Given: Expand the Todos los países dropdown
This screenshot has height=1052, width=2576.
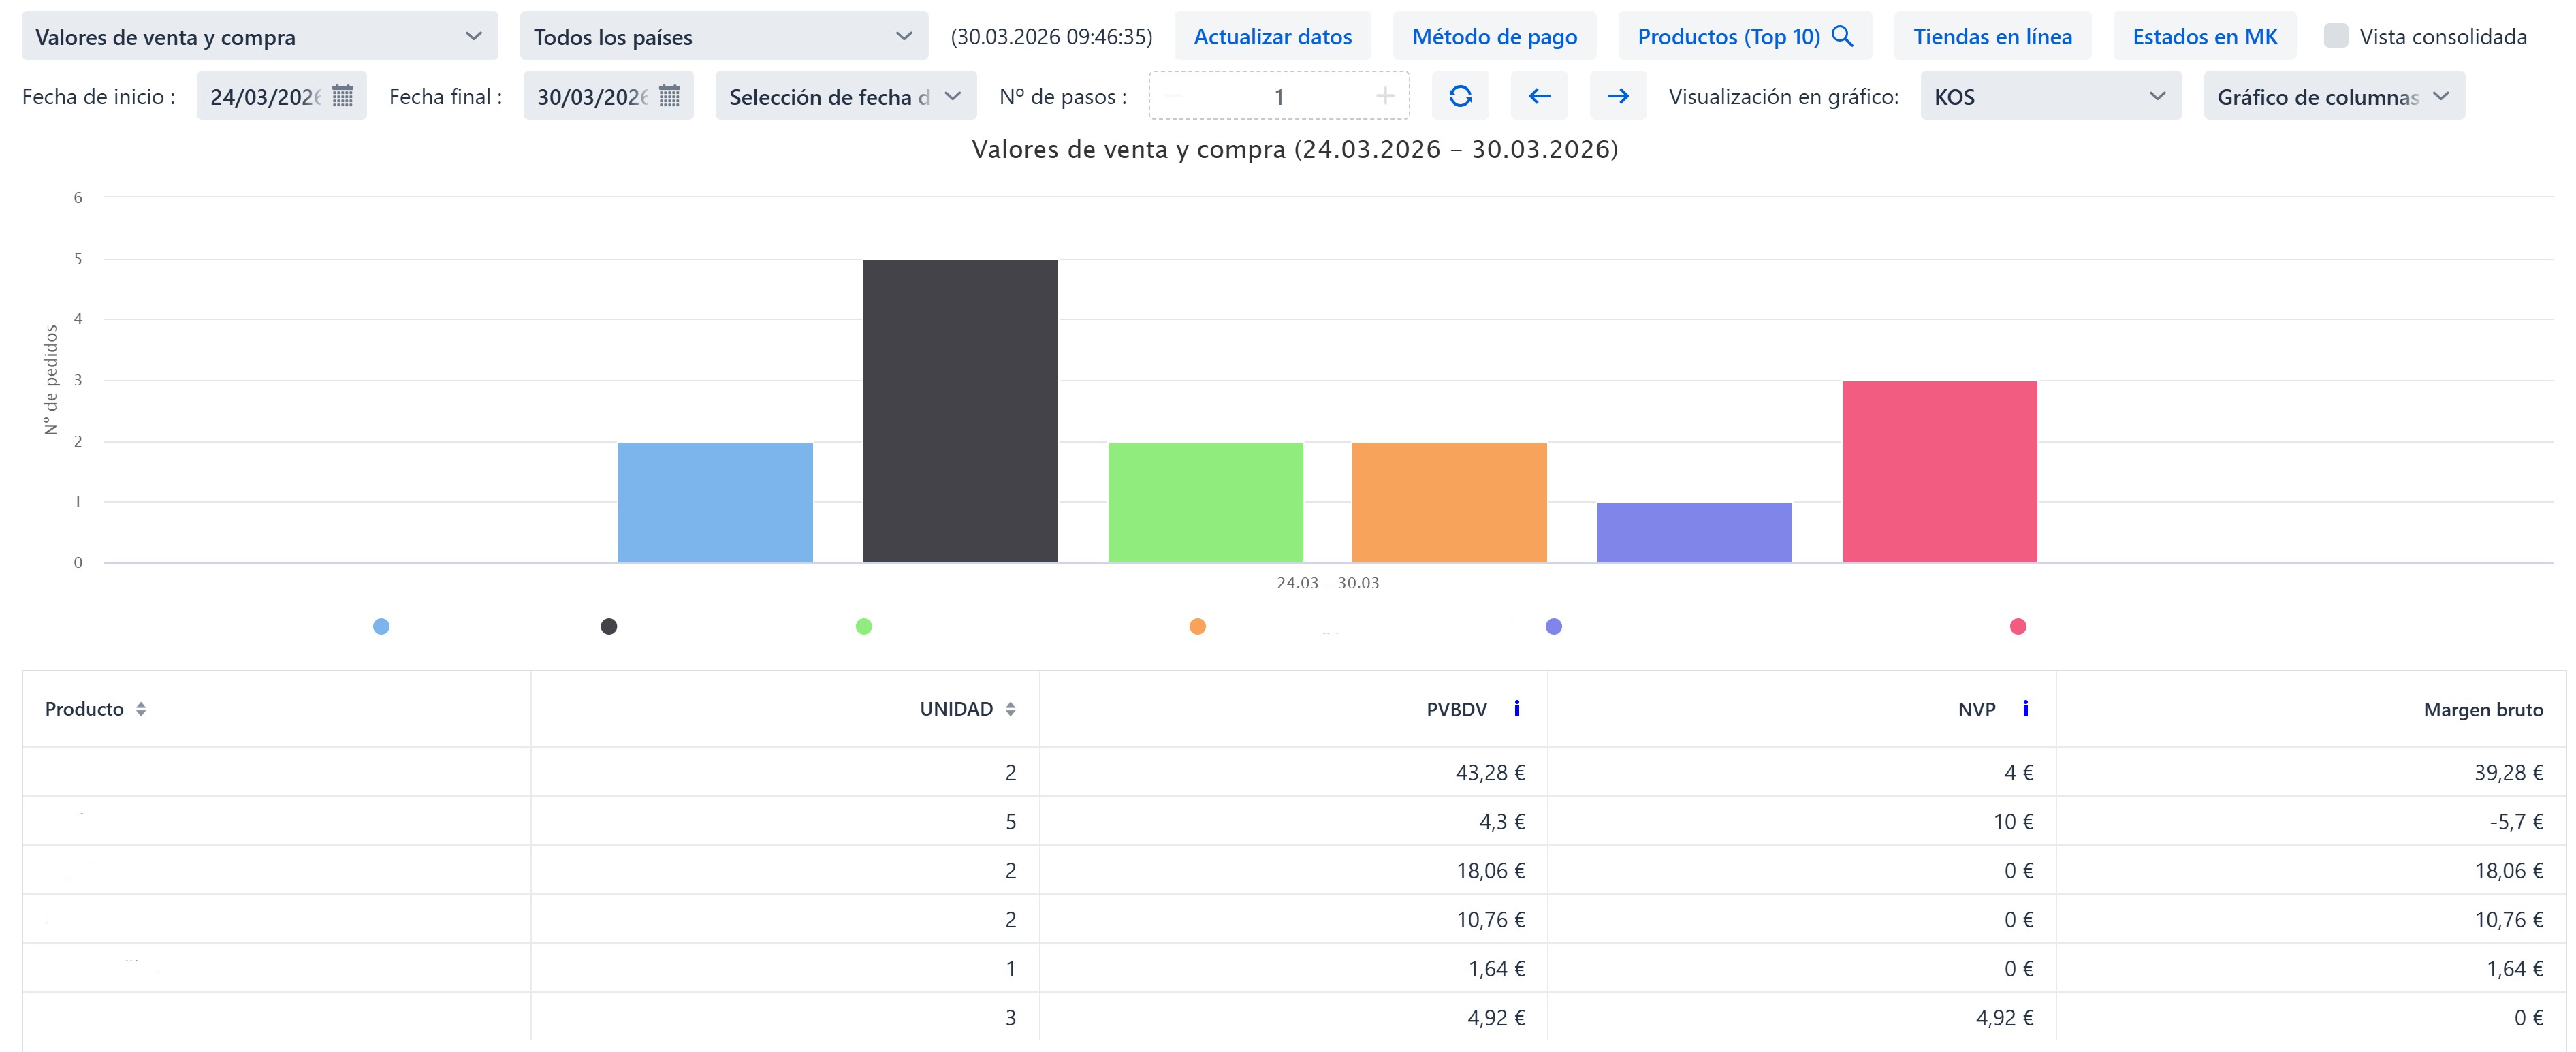Looking at the screenshot, I should pos(723,37).
